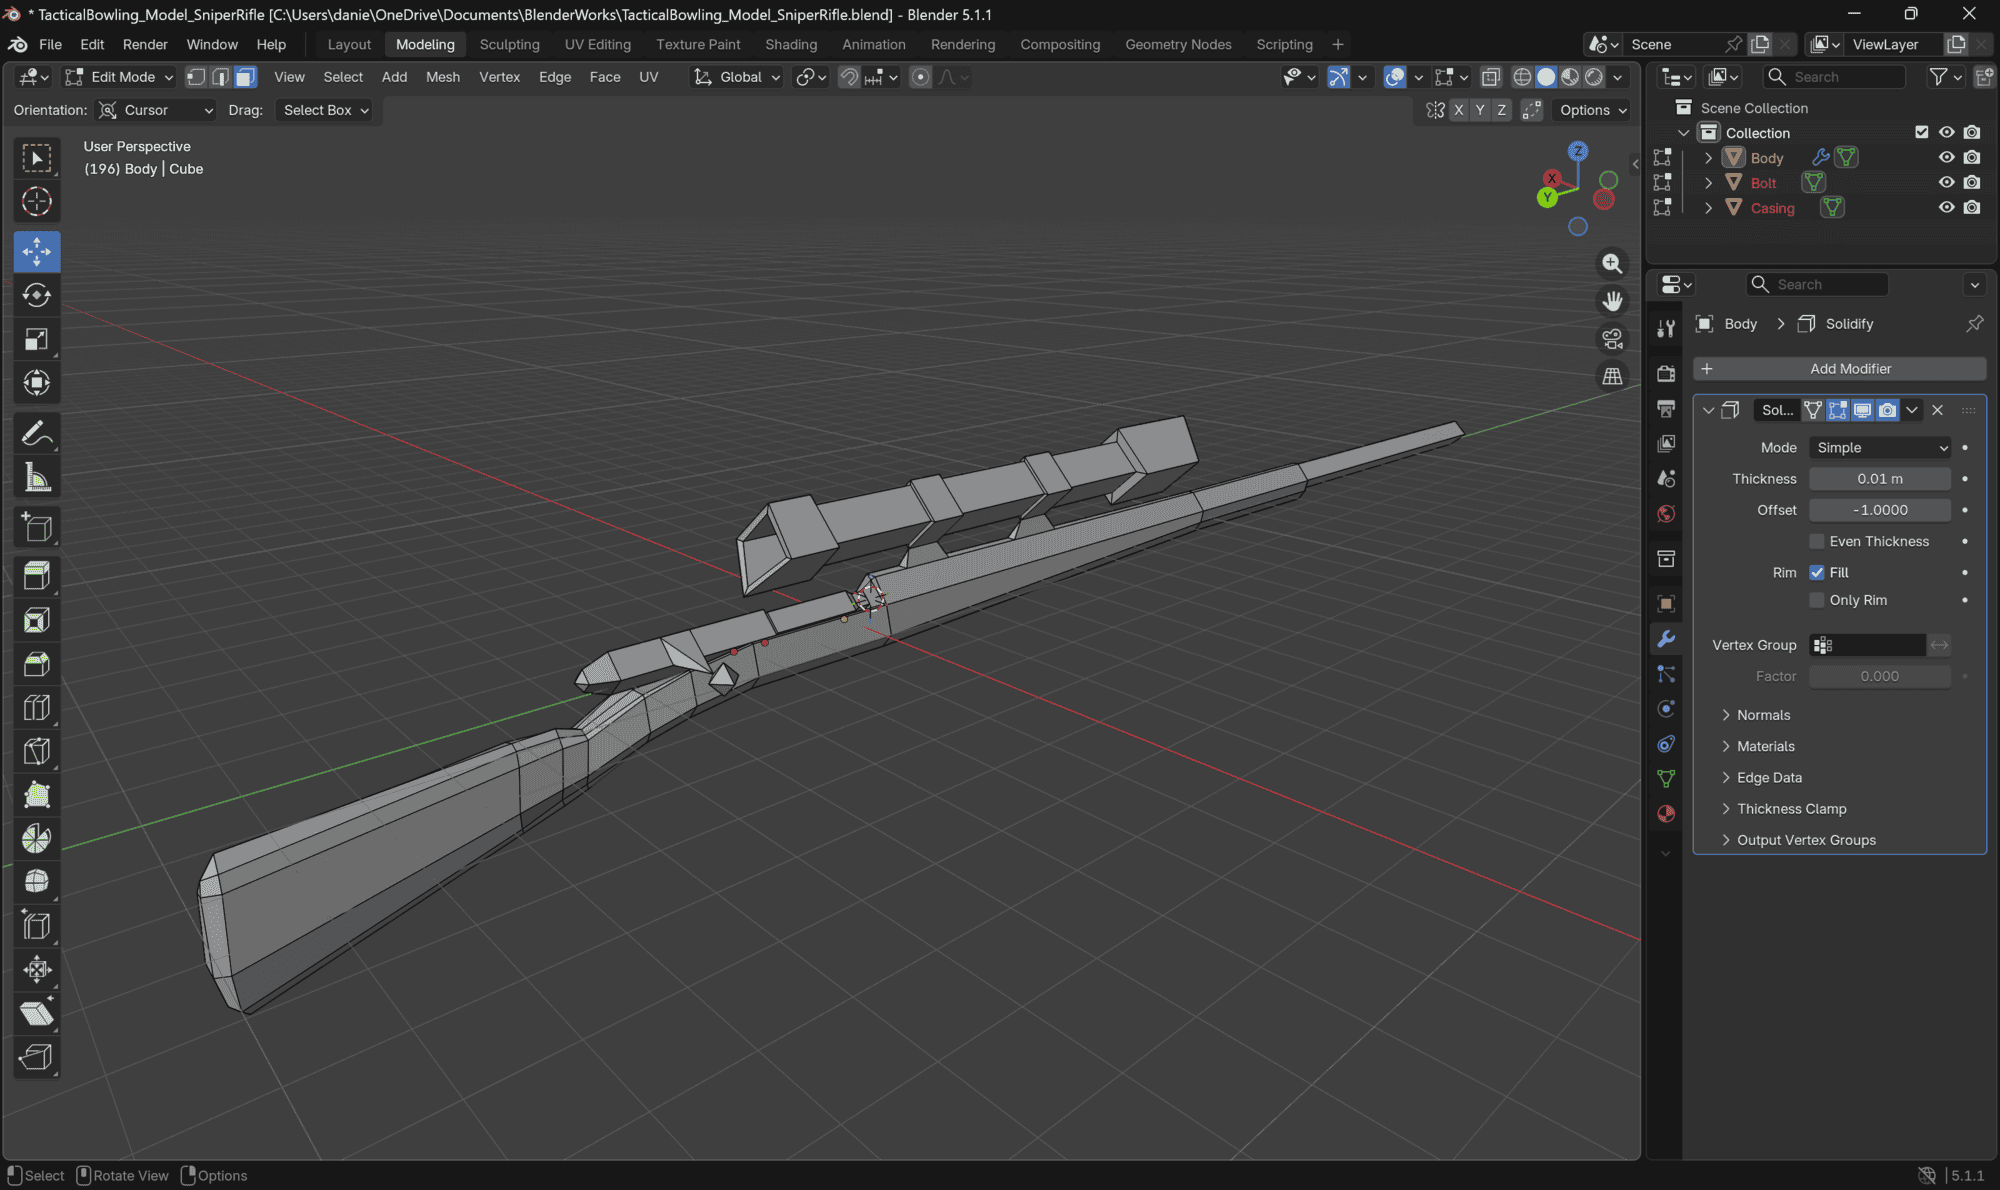Click the zoom viewport magnifier icon

coord(1612,263)
